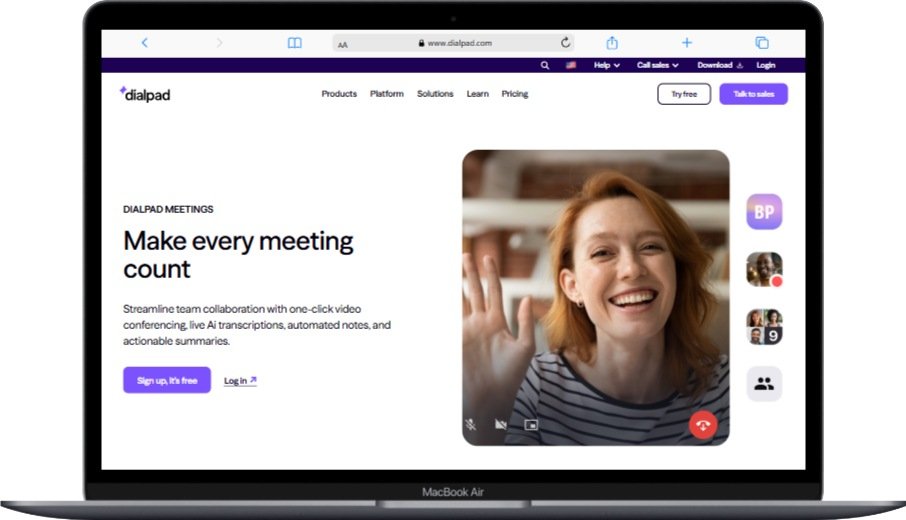The height and width of the screenshot is (520, 906).
Task: Open the Solutions menu
Action: 435,94
